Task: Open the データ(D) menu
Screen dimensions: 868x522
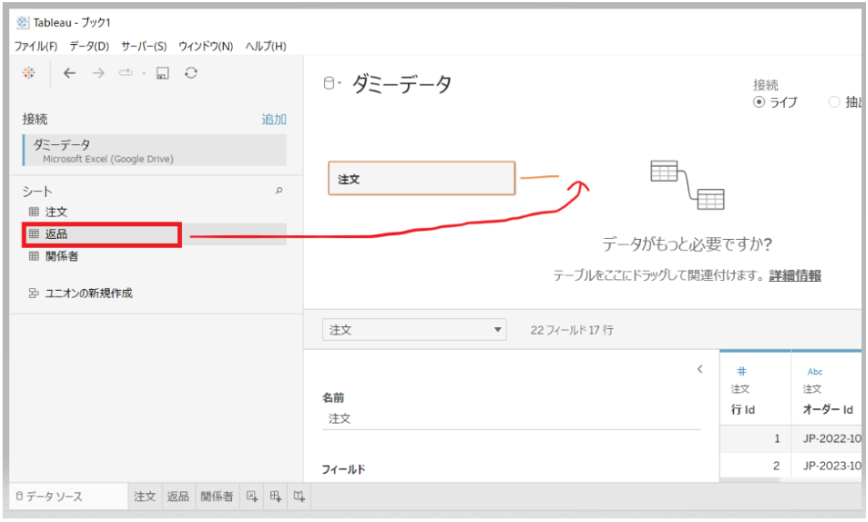Action: (x=89, y=46)
